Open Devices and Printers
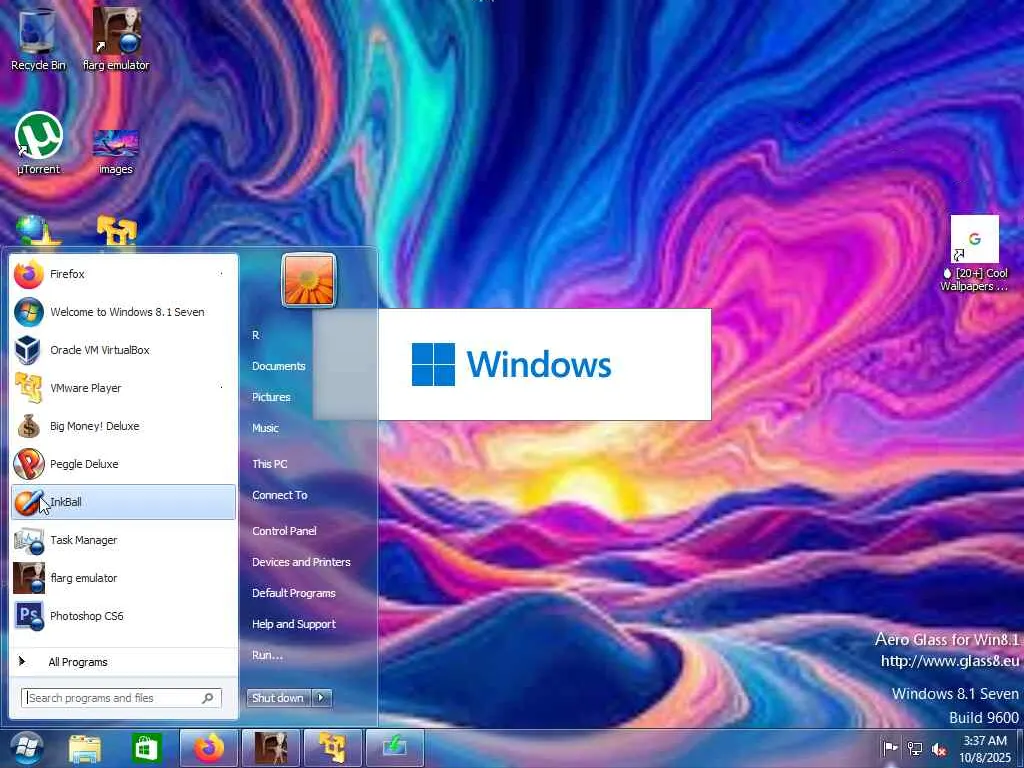The image size is (1024, 768). [x=301, y=562]
